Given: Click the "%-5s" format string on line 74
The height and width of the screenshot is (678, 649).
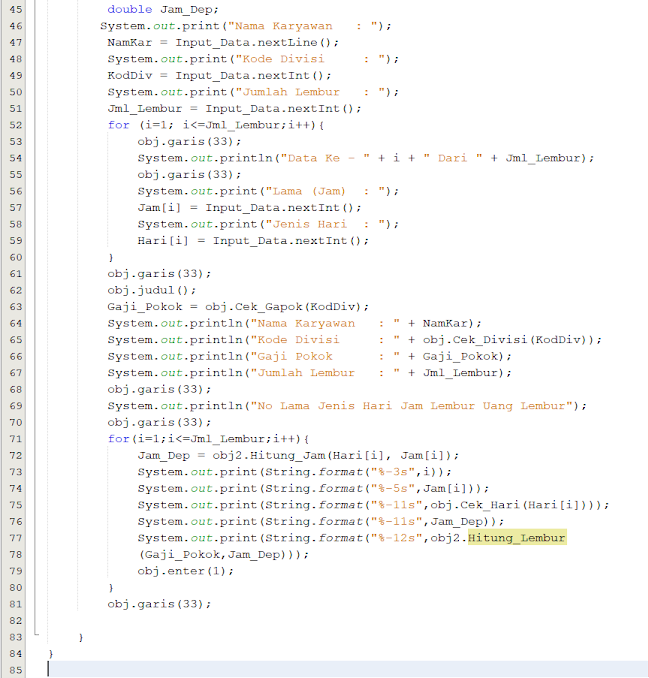Looking at the screenshot, I should pos(393,488).
